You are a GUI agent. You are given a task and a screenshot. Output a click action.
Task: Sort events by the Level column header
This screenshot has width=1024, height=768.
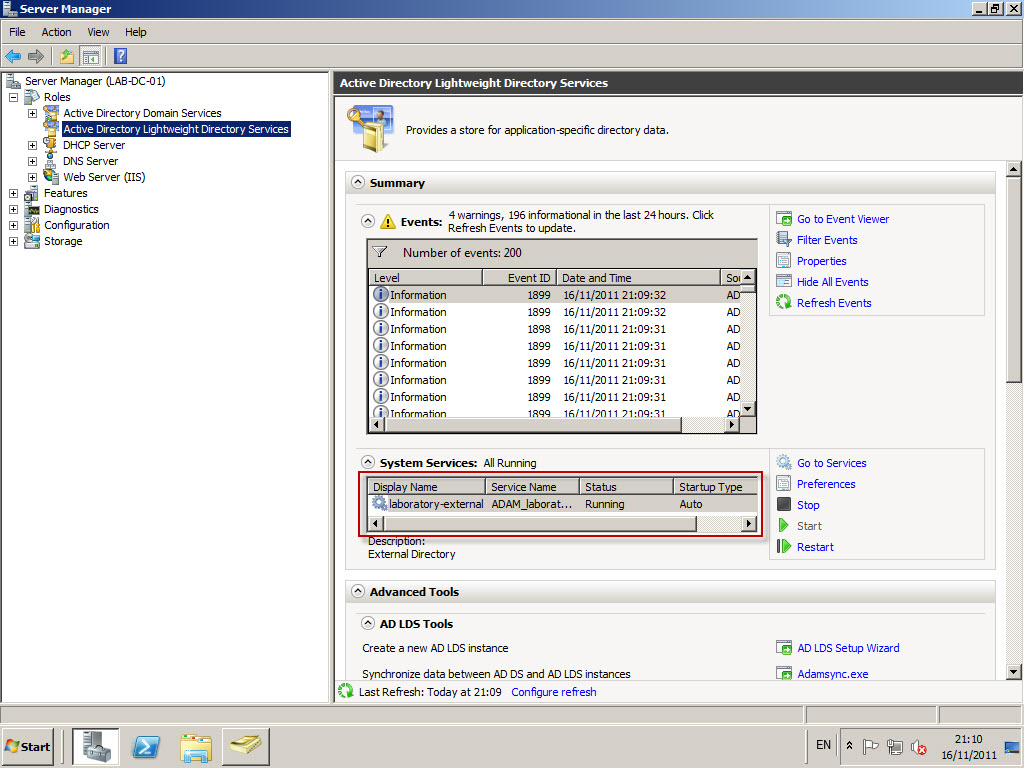[426, 278]
